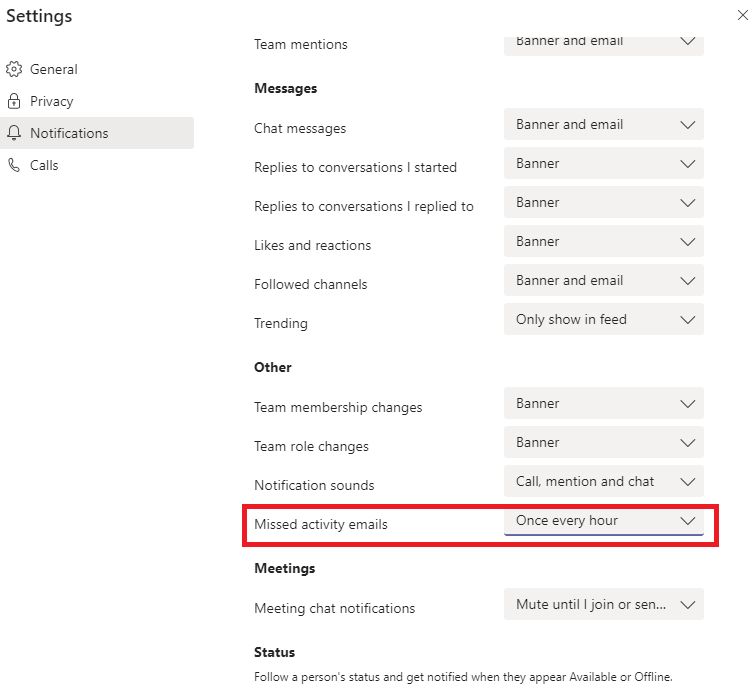750x691 pixels.
Task: Click the General gear icon
Action: click(14, 69)
